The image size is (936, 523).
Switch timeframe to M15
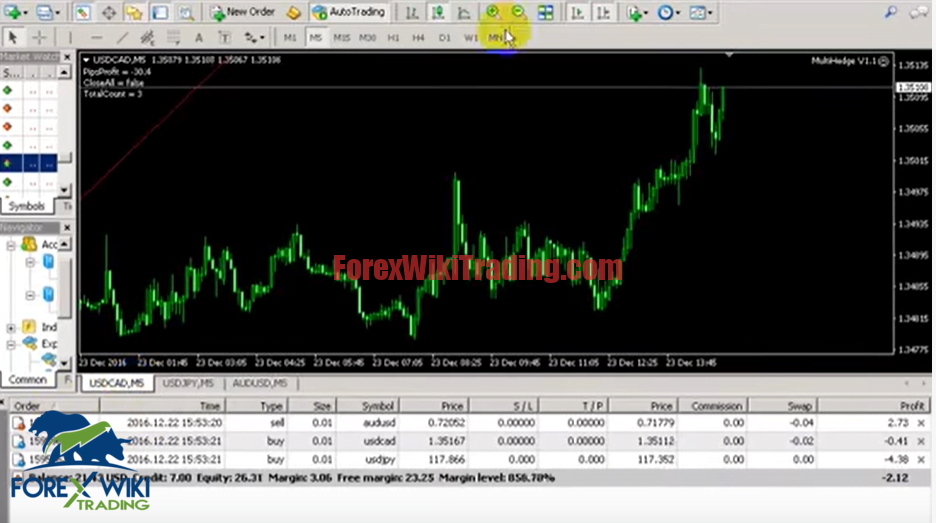click(341, 38)
